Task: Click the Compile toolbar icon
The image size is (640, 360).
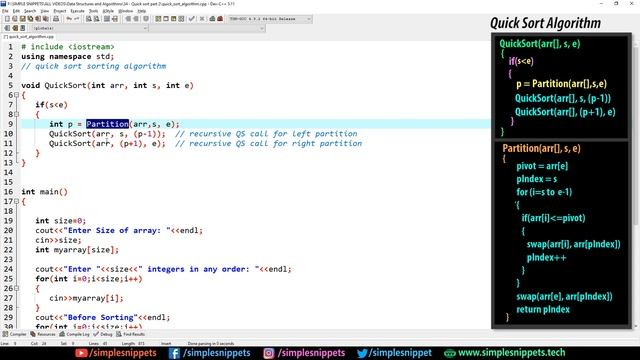Action: (x=158, y=19)
